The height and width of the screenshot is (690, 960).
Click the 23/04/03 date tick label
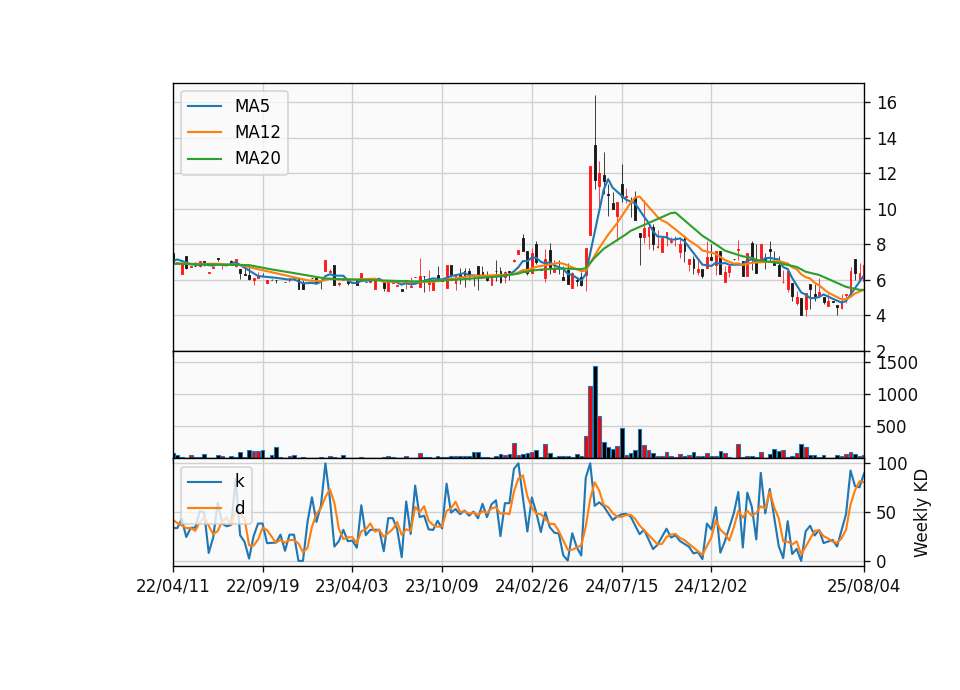pos(351,586)
